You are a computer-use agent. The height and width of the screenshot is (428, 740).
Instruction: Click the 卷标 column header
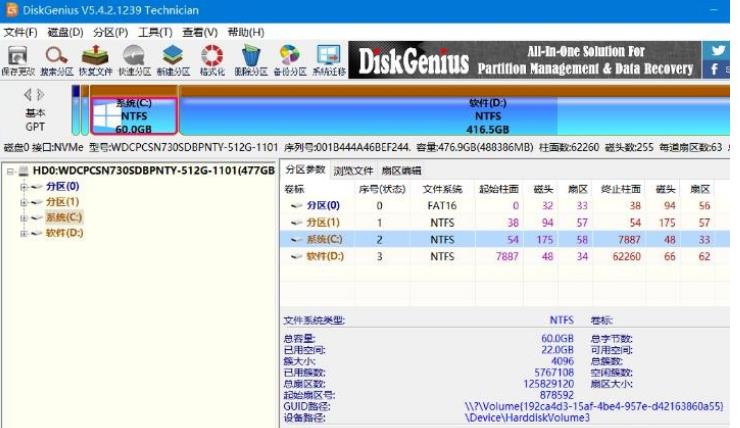294,189
